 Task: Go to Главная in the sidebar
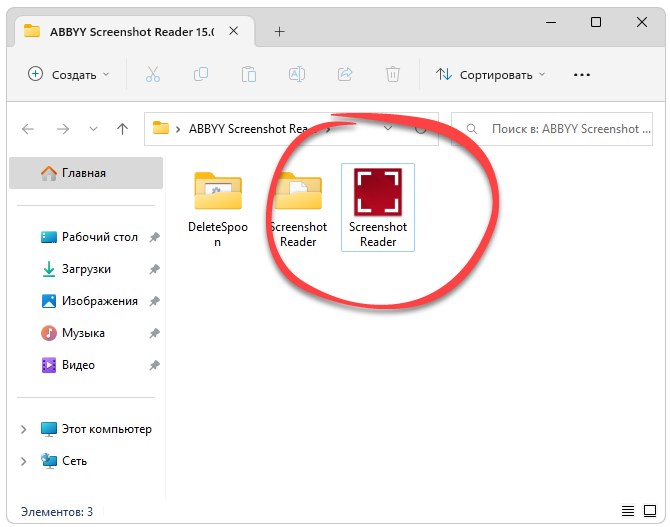[86, 173]
